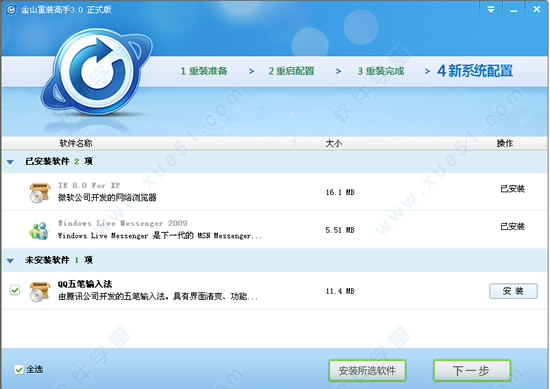Click the IE 8.0 installer box icon
550x389 pixels.
(x=39, y=193)
